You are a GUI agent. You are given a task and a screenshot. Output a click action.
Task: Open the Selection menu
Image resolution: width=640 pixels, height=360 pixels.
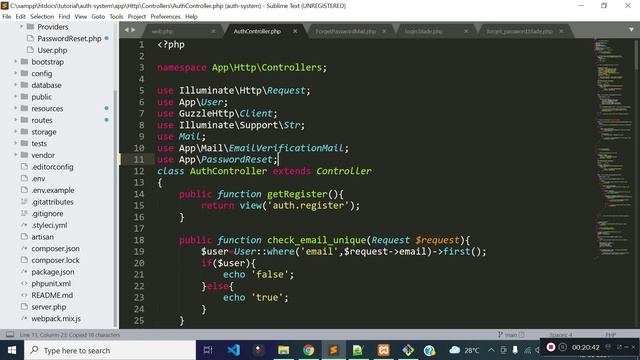[x=42, y=16]
